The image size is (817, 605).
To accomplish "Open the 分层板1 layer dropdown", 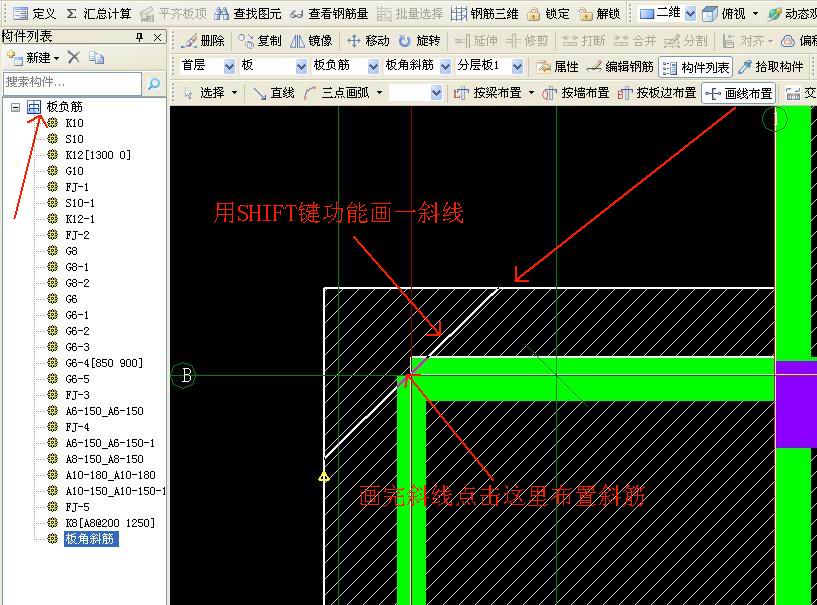I will pos(517,67).
